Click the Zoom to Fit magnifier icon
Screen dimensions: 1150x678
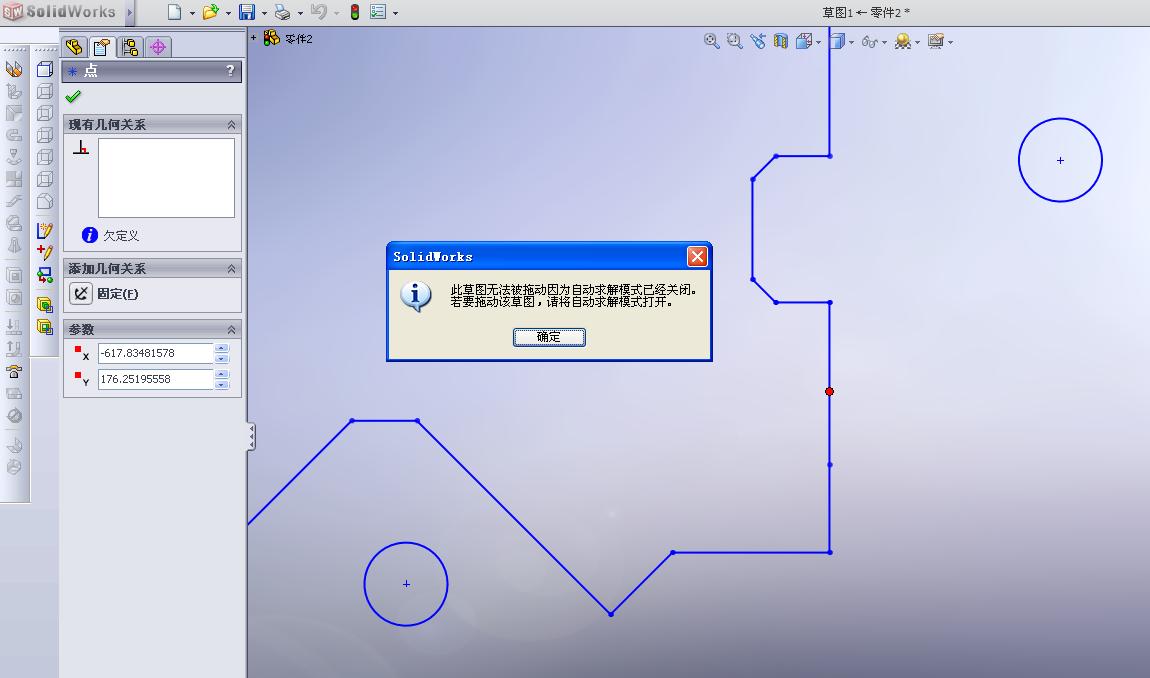tap(711, 41)
